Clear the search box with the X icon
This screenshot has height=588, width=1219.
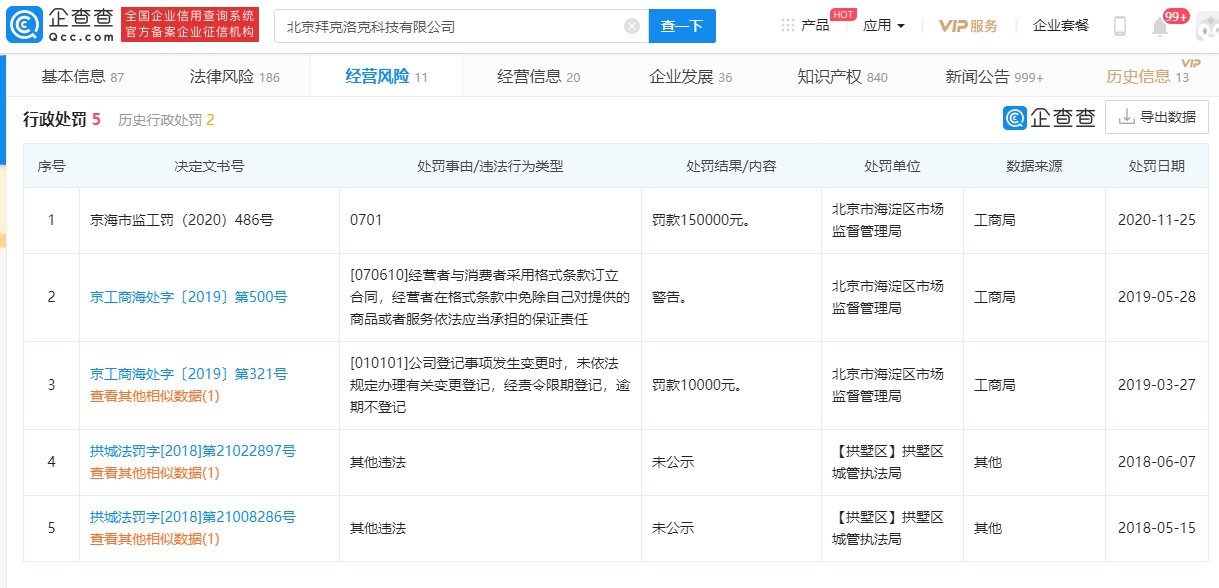[x=632, y=26]
